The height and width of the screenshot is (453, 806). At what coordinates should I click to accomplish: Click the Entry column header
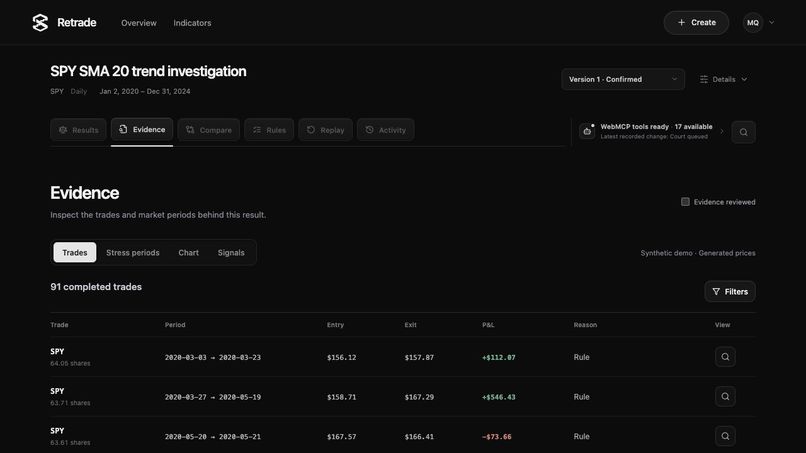pyautogui.click(x=335, y=325)
